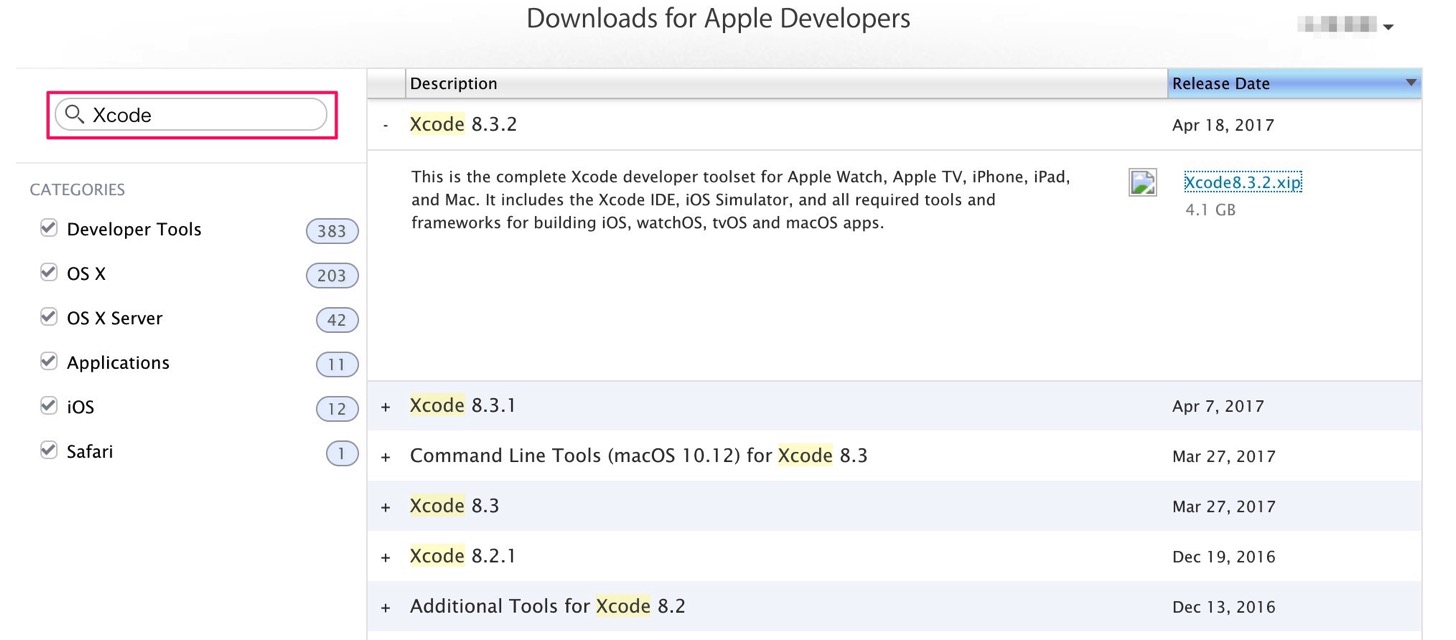Uncheck the Safari category checkbox
Image resolution: width=1456 pixels, height=640 pixels.
48,450
